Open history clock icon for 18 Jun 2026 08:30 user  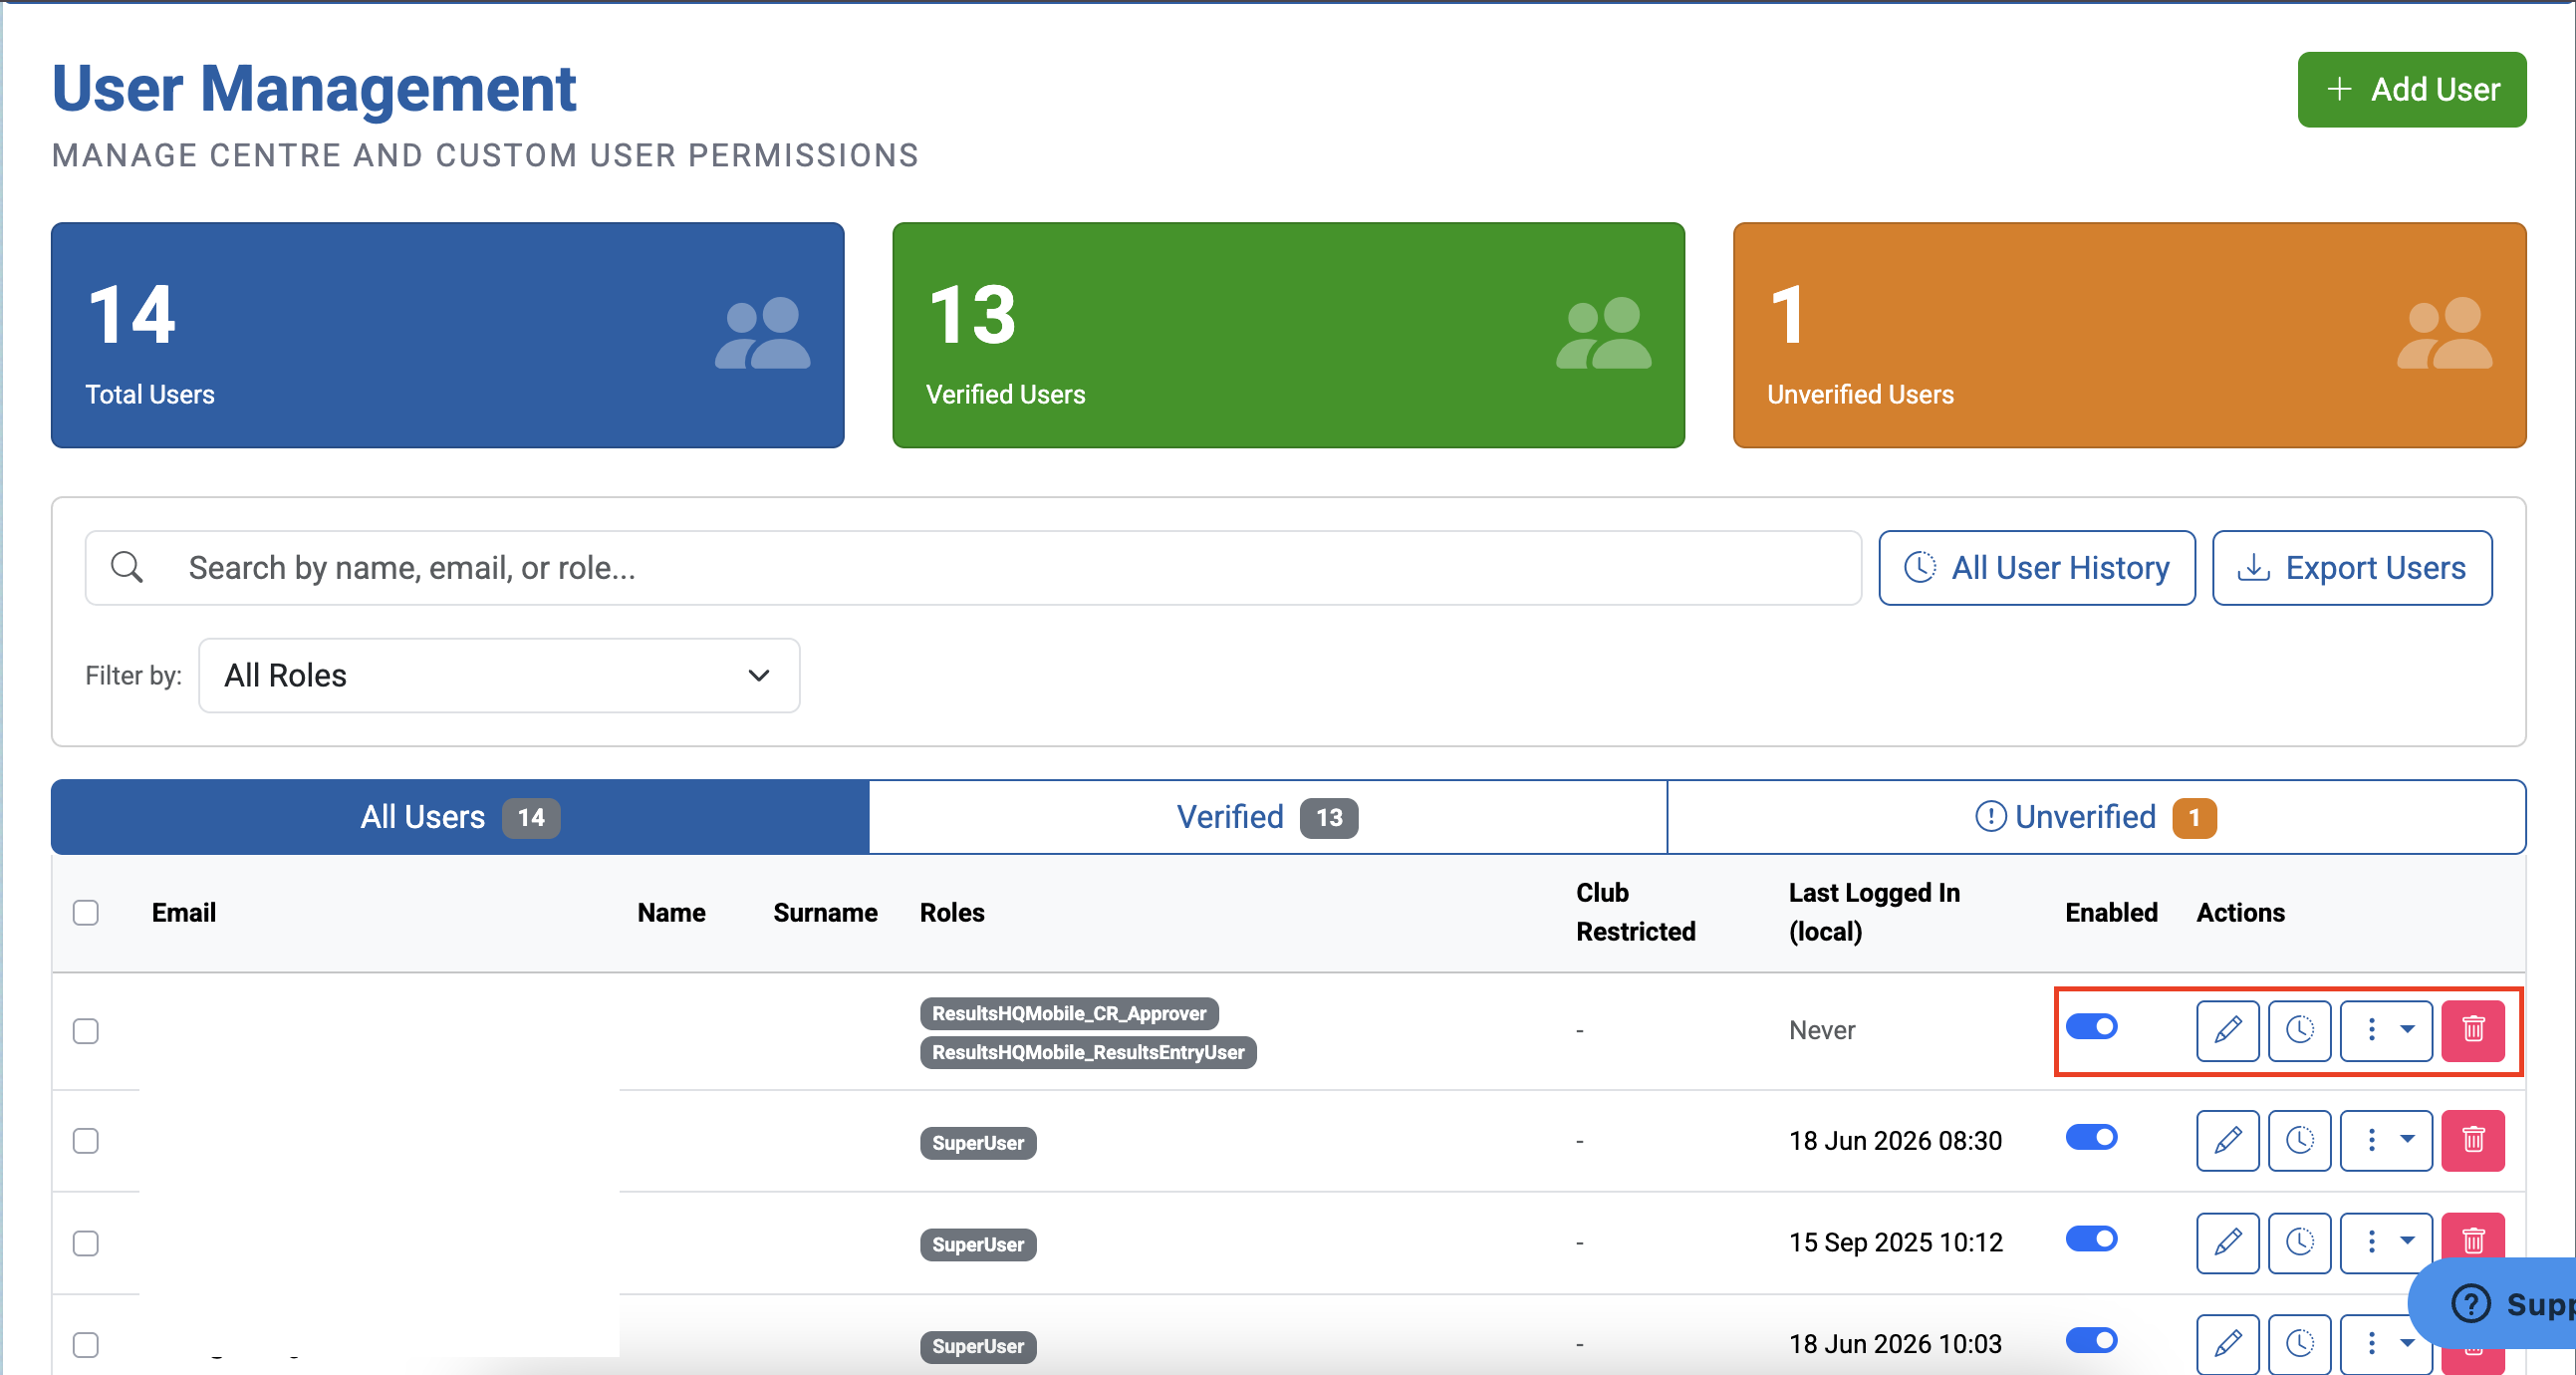(2299, 1140)
